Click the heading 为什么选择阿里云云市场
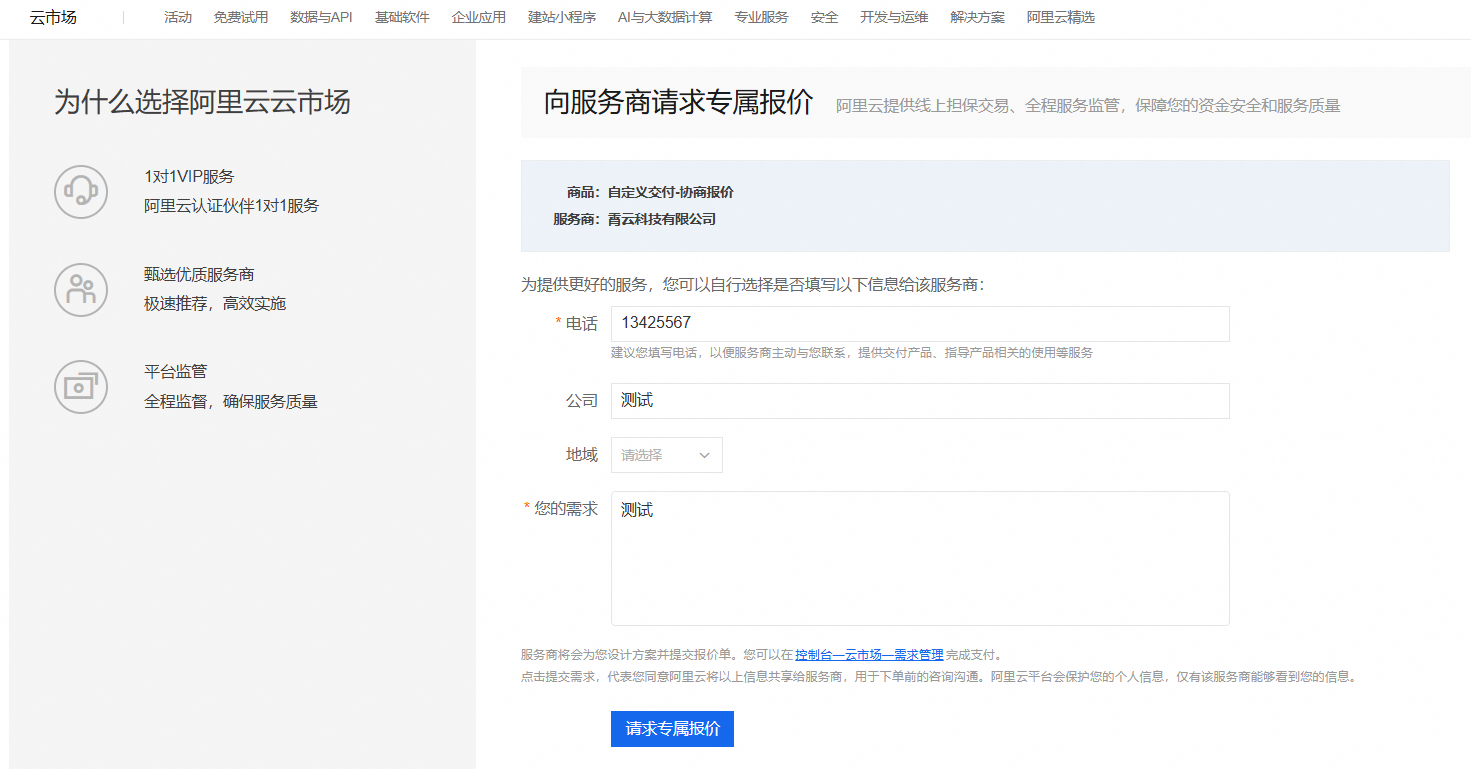Viewport: 1471px width, 769px height. pos(202,102)
